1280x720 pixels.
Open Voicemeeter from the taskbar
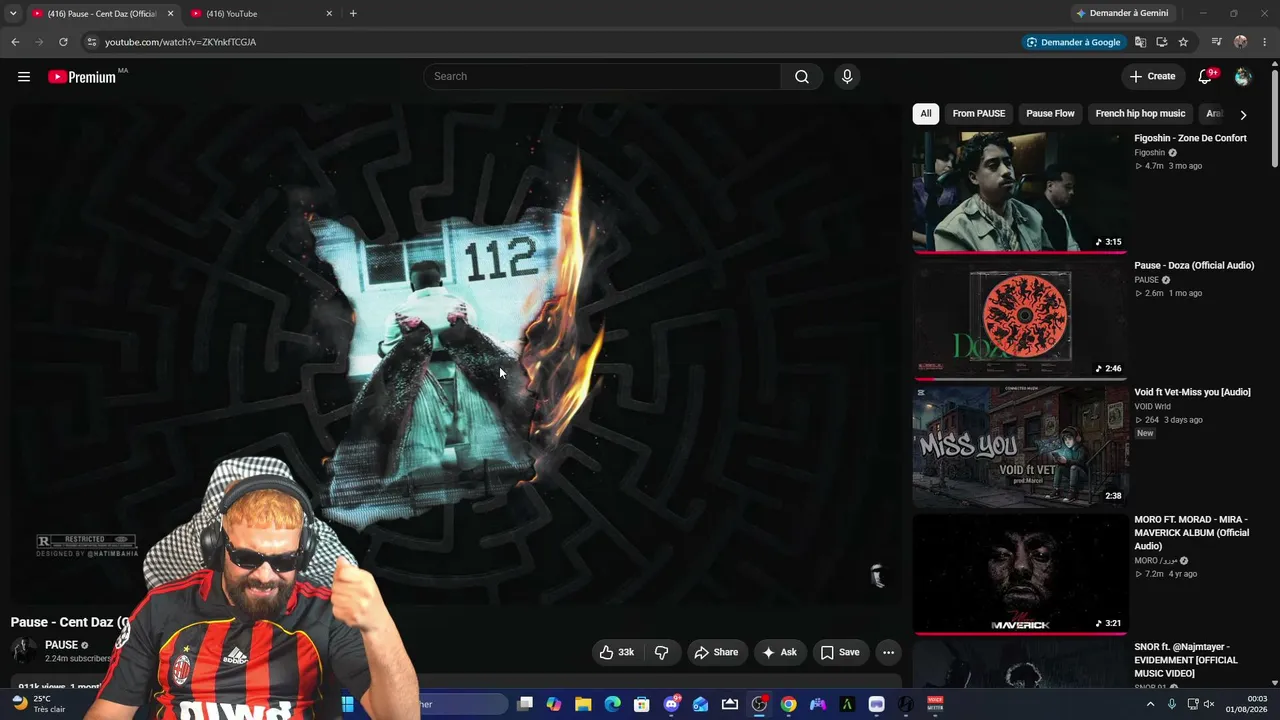pyautogui.click(x=935, y=705)
